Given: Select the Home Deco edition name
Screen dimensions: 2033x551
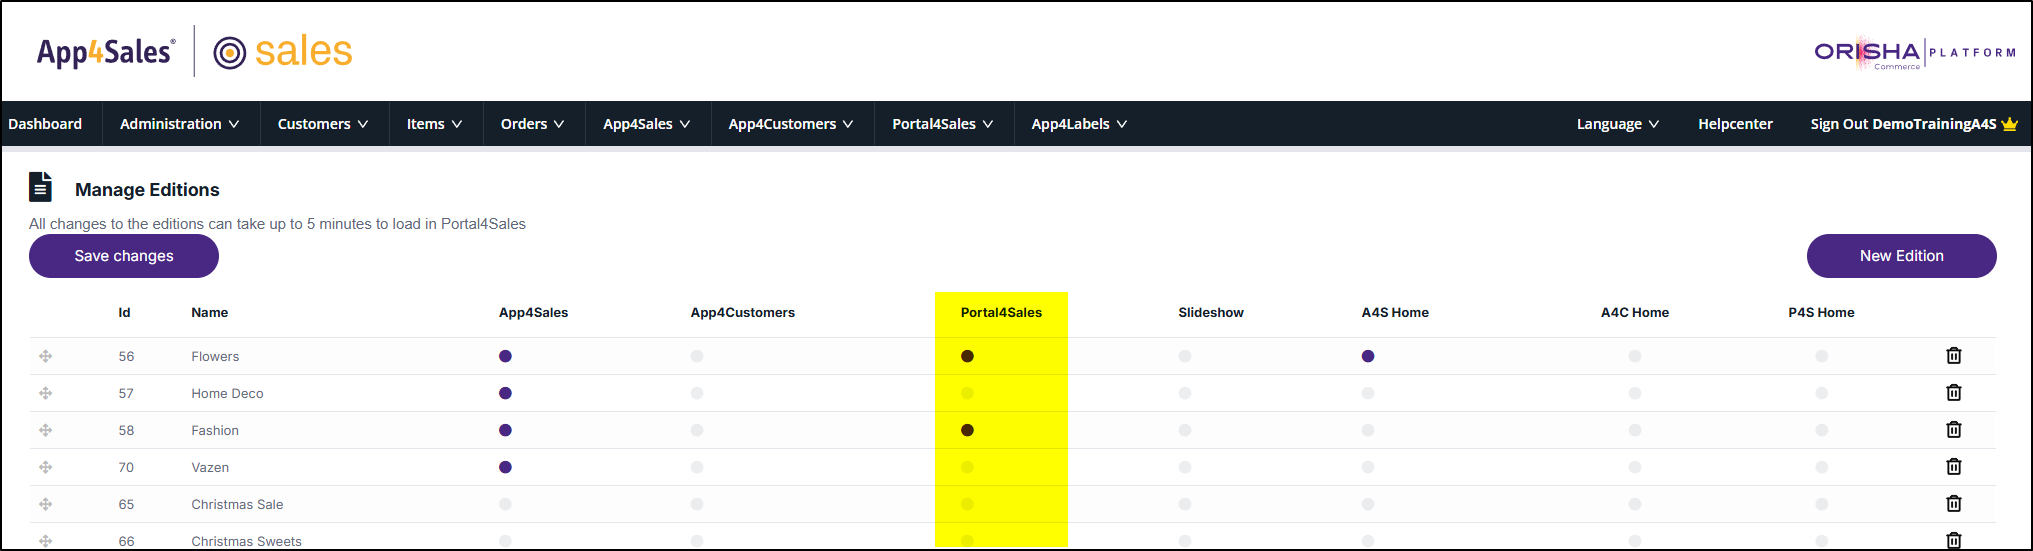Looking at the screenshot, I should [227, 393].
